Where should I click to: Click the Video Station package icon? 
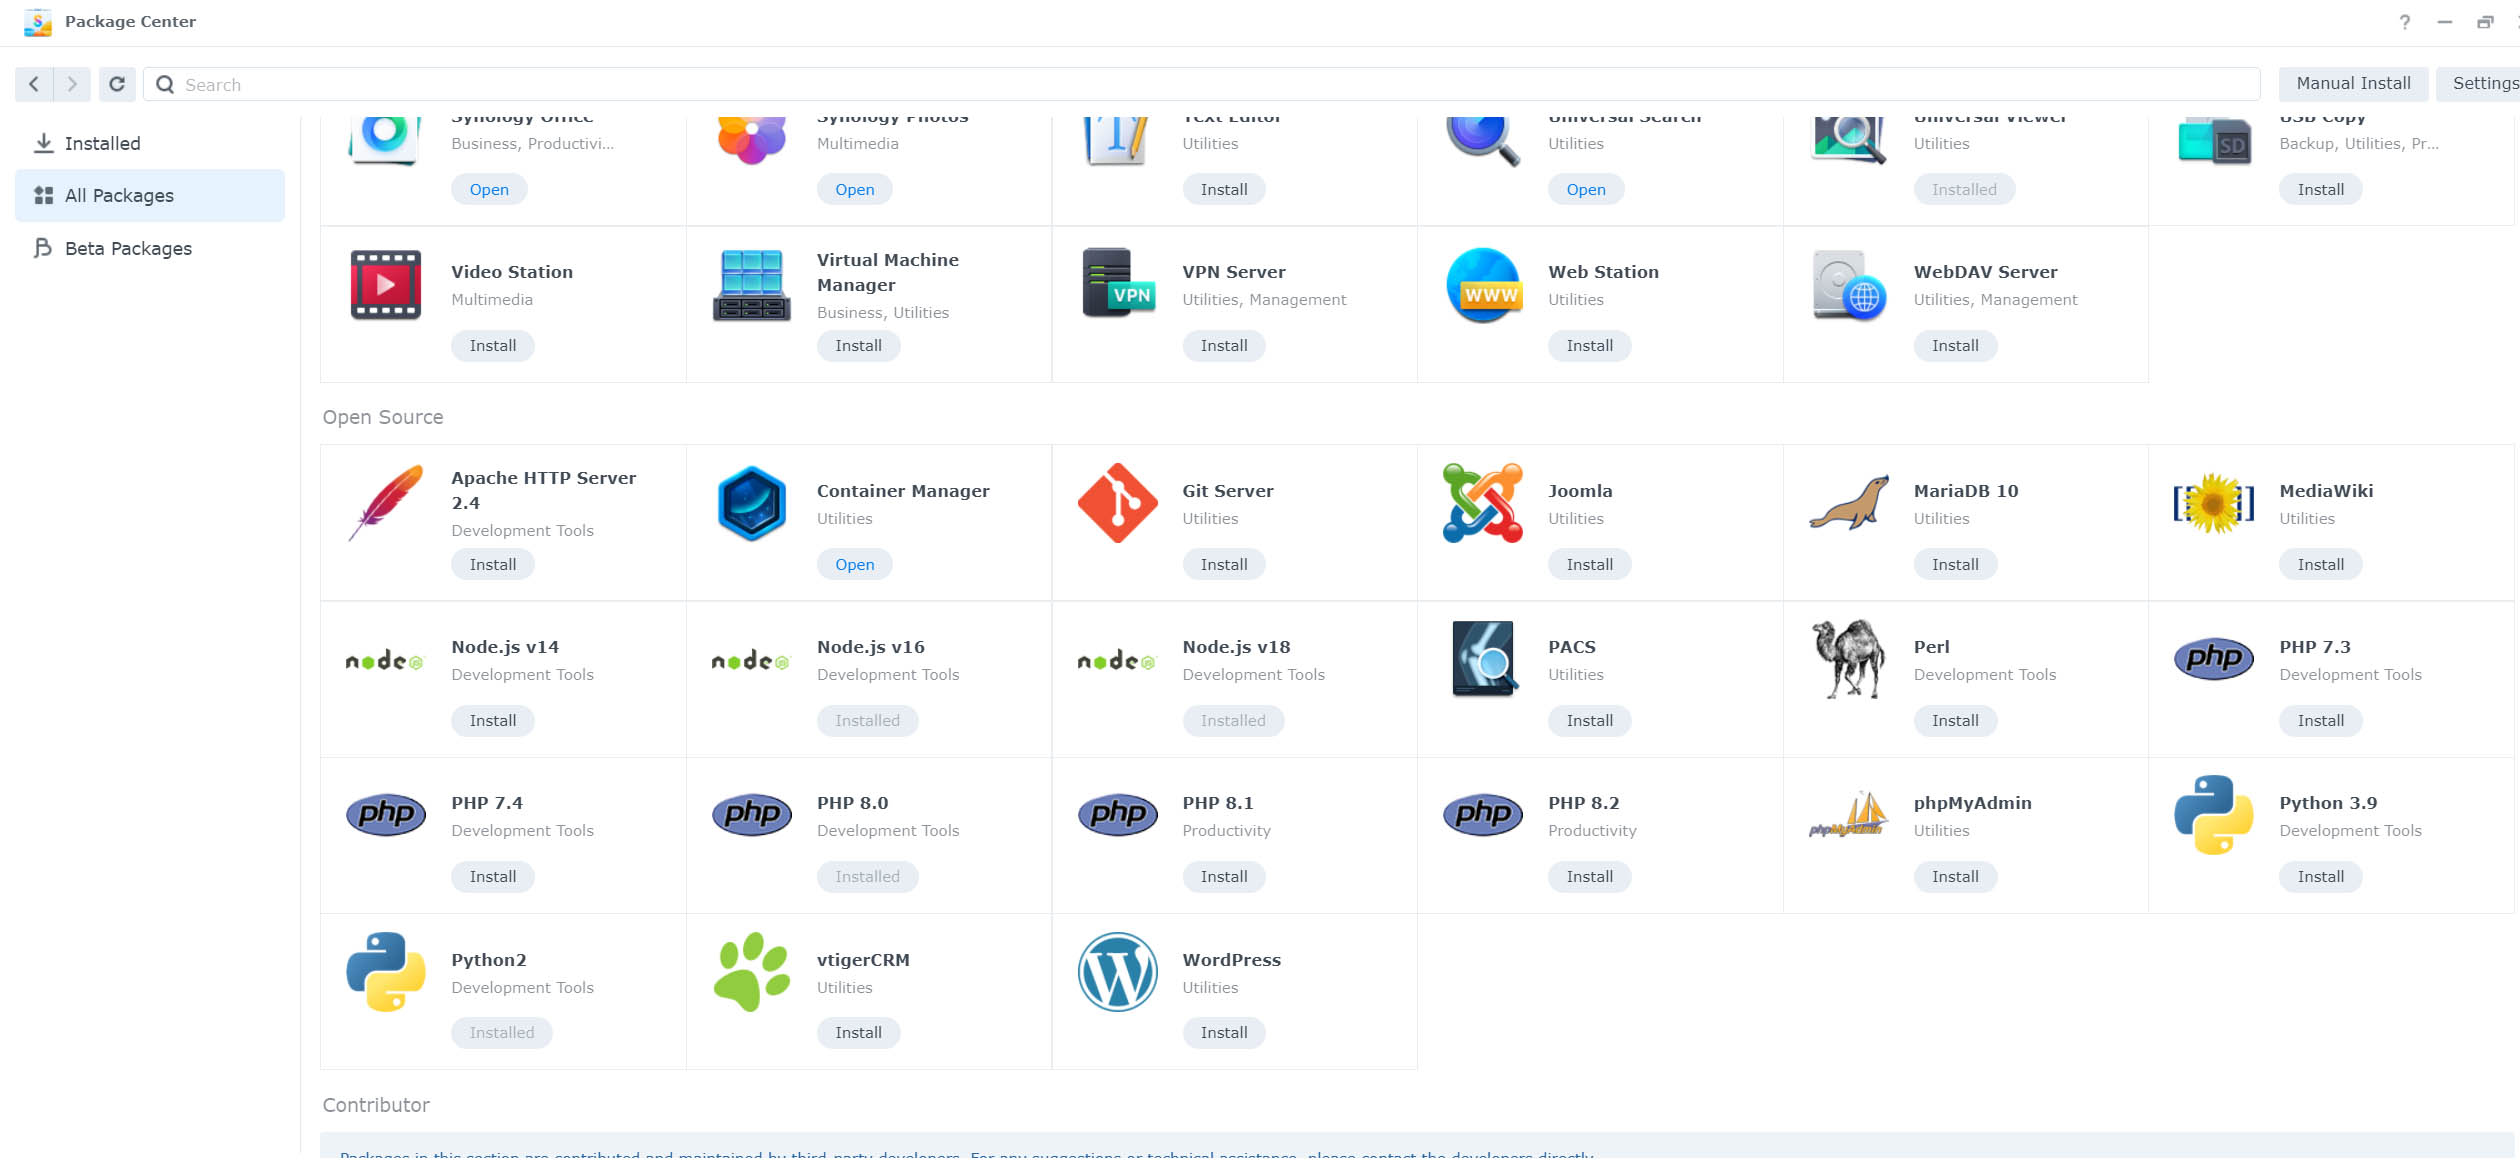[385, 285]
